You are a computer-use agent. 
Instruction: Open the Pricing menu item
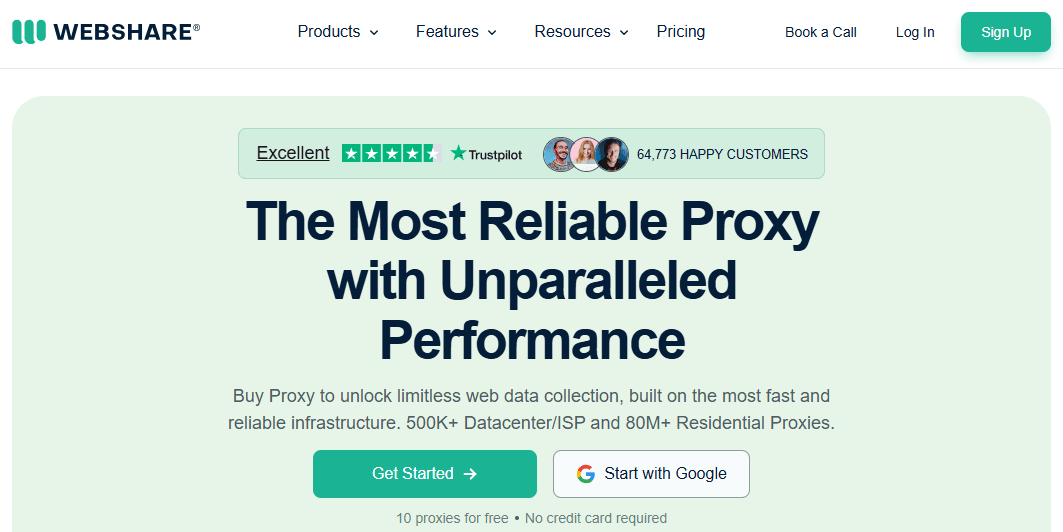coord(681,32)
